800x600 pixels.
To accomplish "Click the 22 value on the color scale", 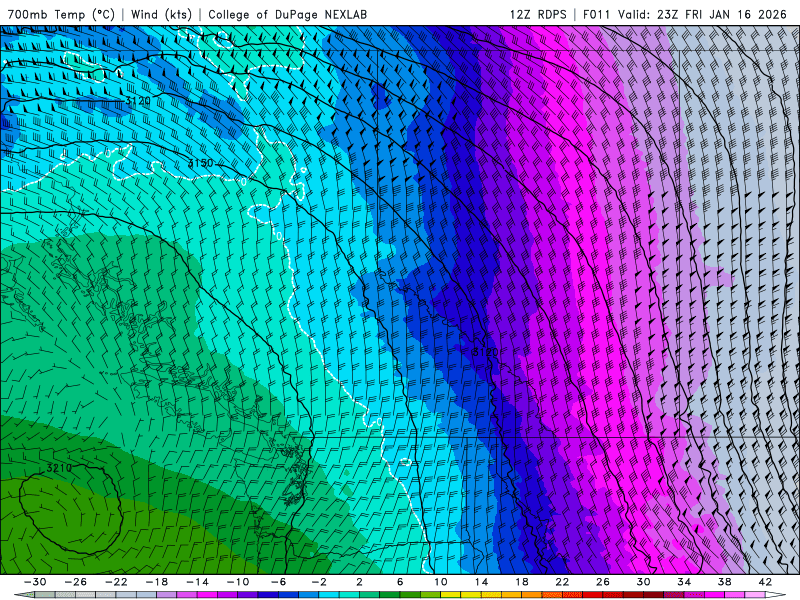I will [x=562, y=582].
